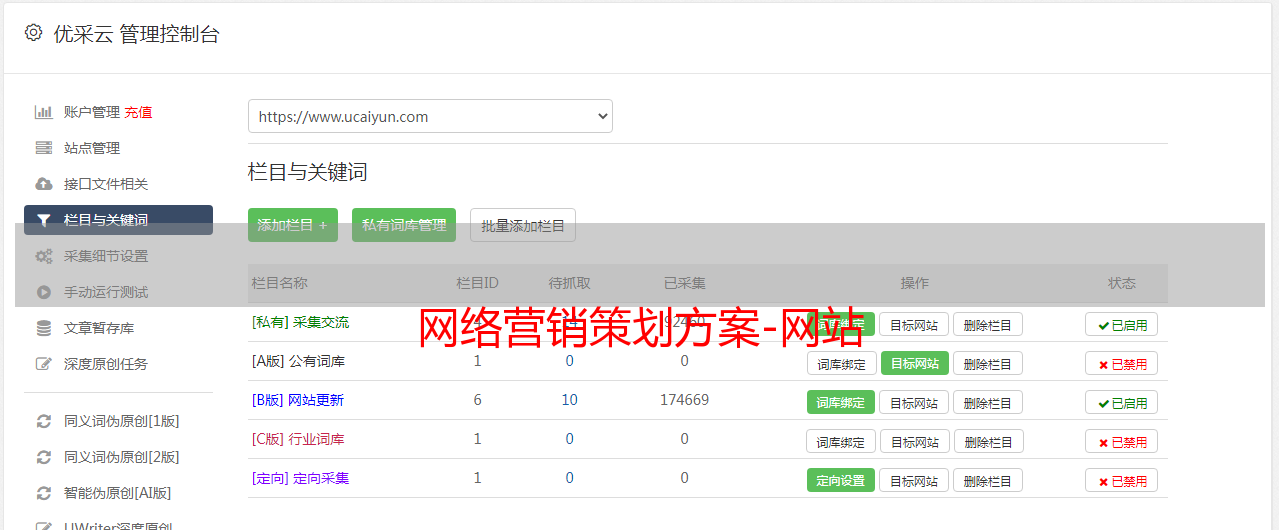Screen dimensions: 1279x530
Task: Open the [B版] 网站更新 column
Action: click(x=297, y=400)
